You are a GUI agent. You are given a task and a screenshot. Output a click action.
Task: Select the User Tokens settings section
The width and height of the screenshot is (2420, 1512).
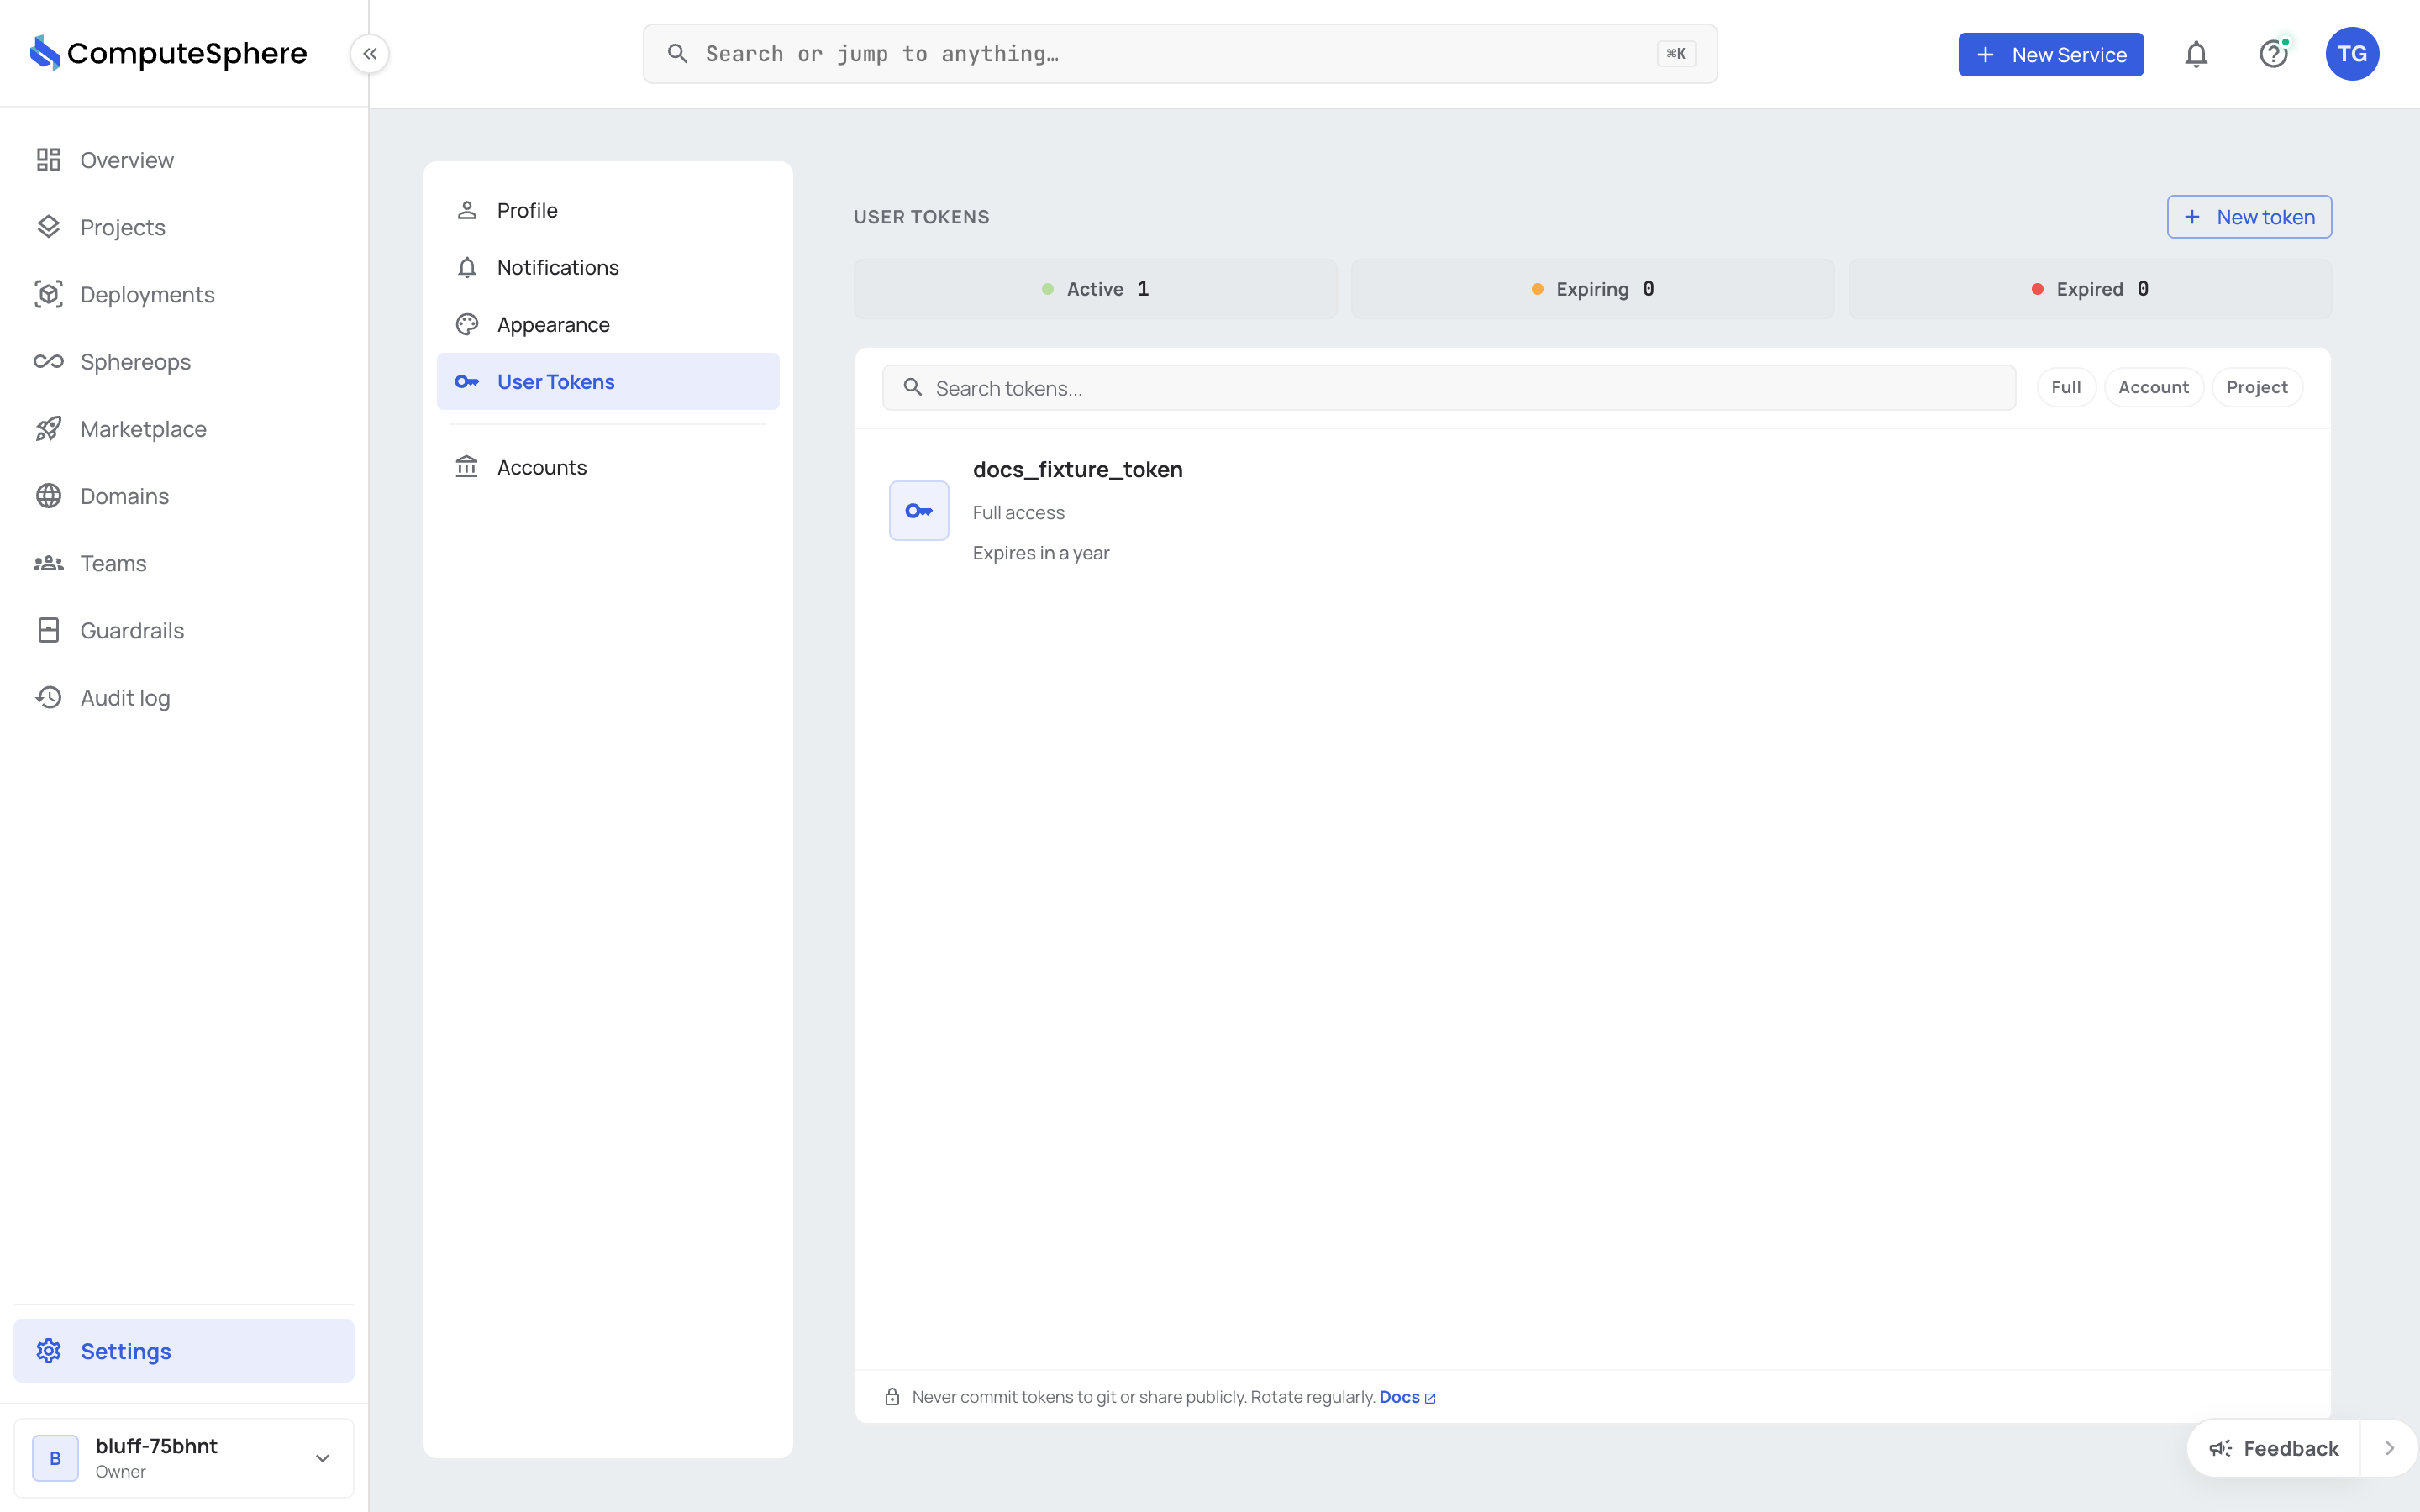608,381
